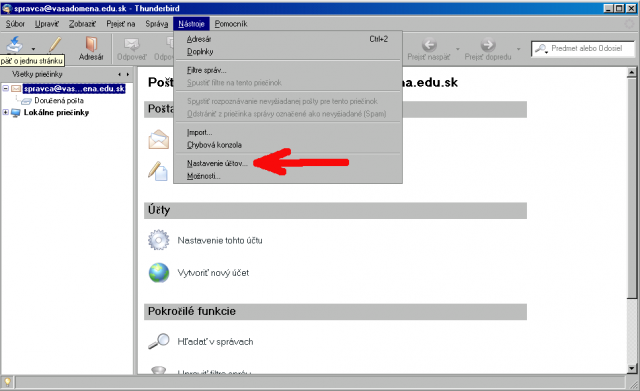Open the Pomocník menu

(x=231, y=24)
